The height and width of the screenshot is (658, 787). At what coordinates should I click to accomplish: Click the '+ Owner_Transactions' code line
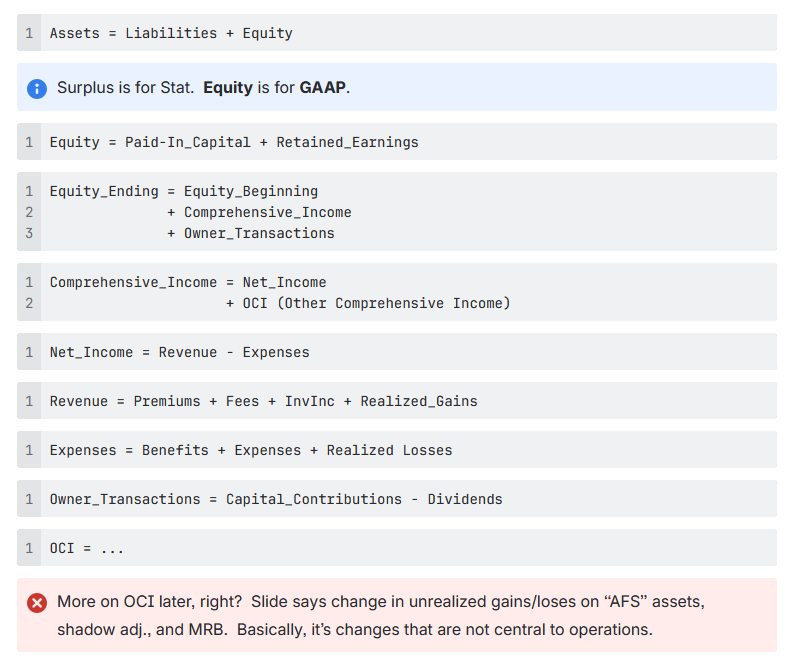(x=250, y=233)
